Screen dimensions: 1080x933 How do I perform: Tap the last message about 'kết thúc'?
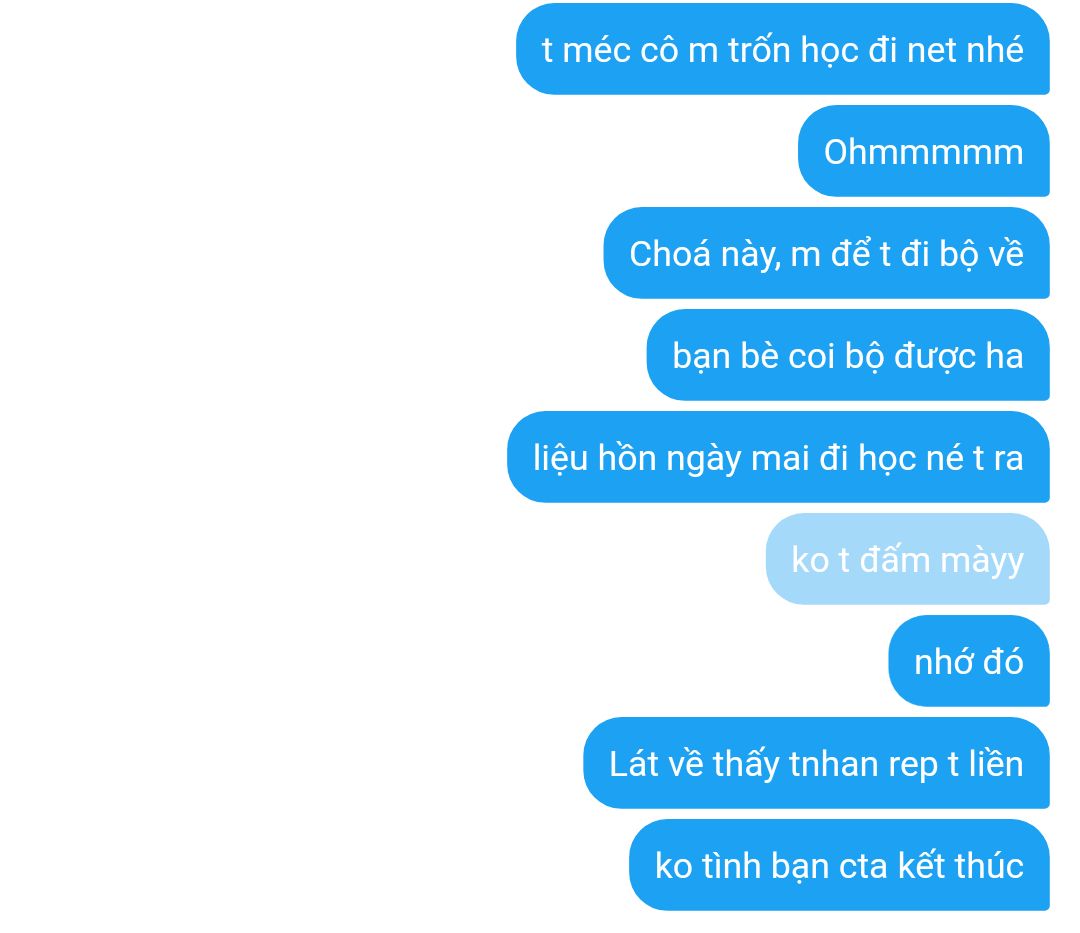tap(839, 864)
